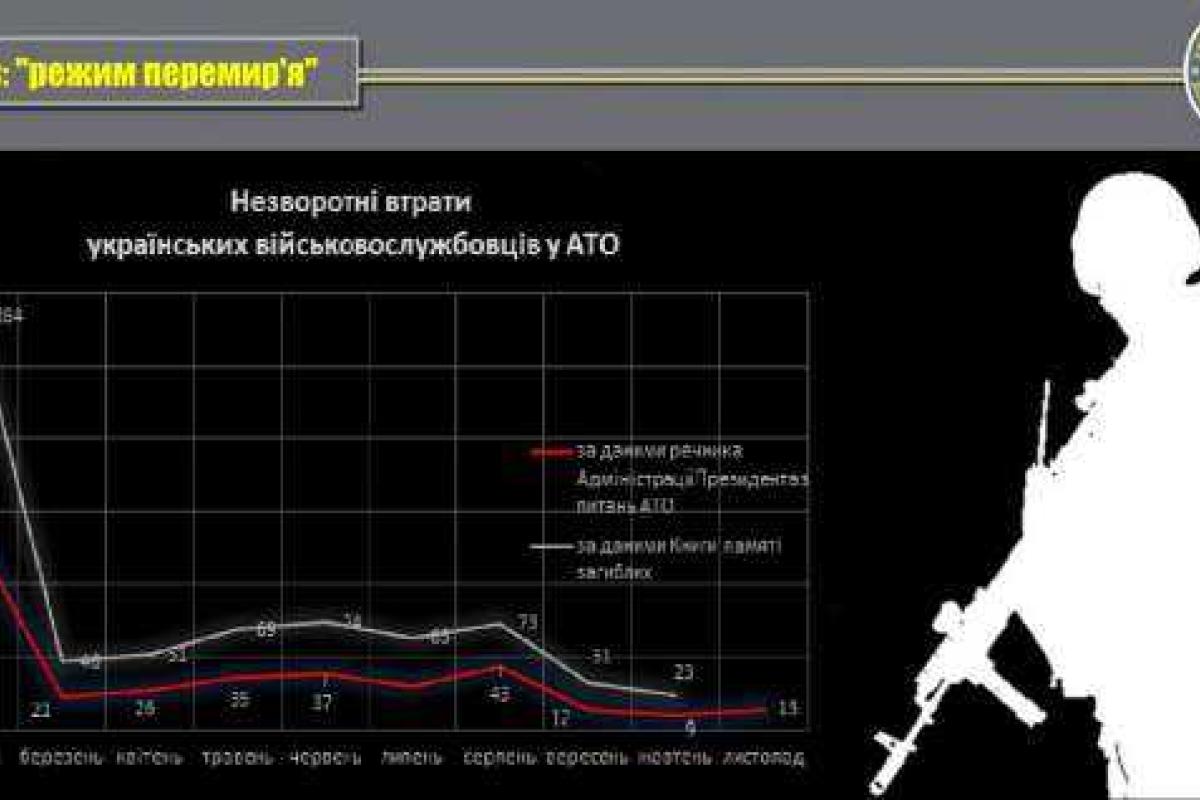This screenshot has height=800, width=1200.
Task: Click the data label 23 for жовтень
Action: pos(682,673)
